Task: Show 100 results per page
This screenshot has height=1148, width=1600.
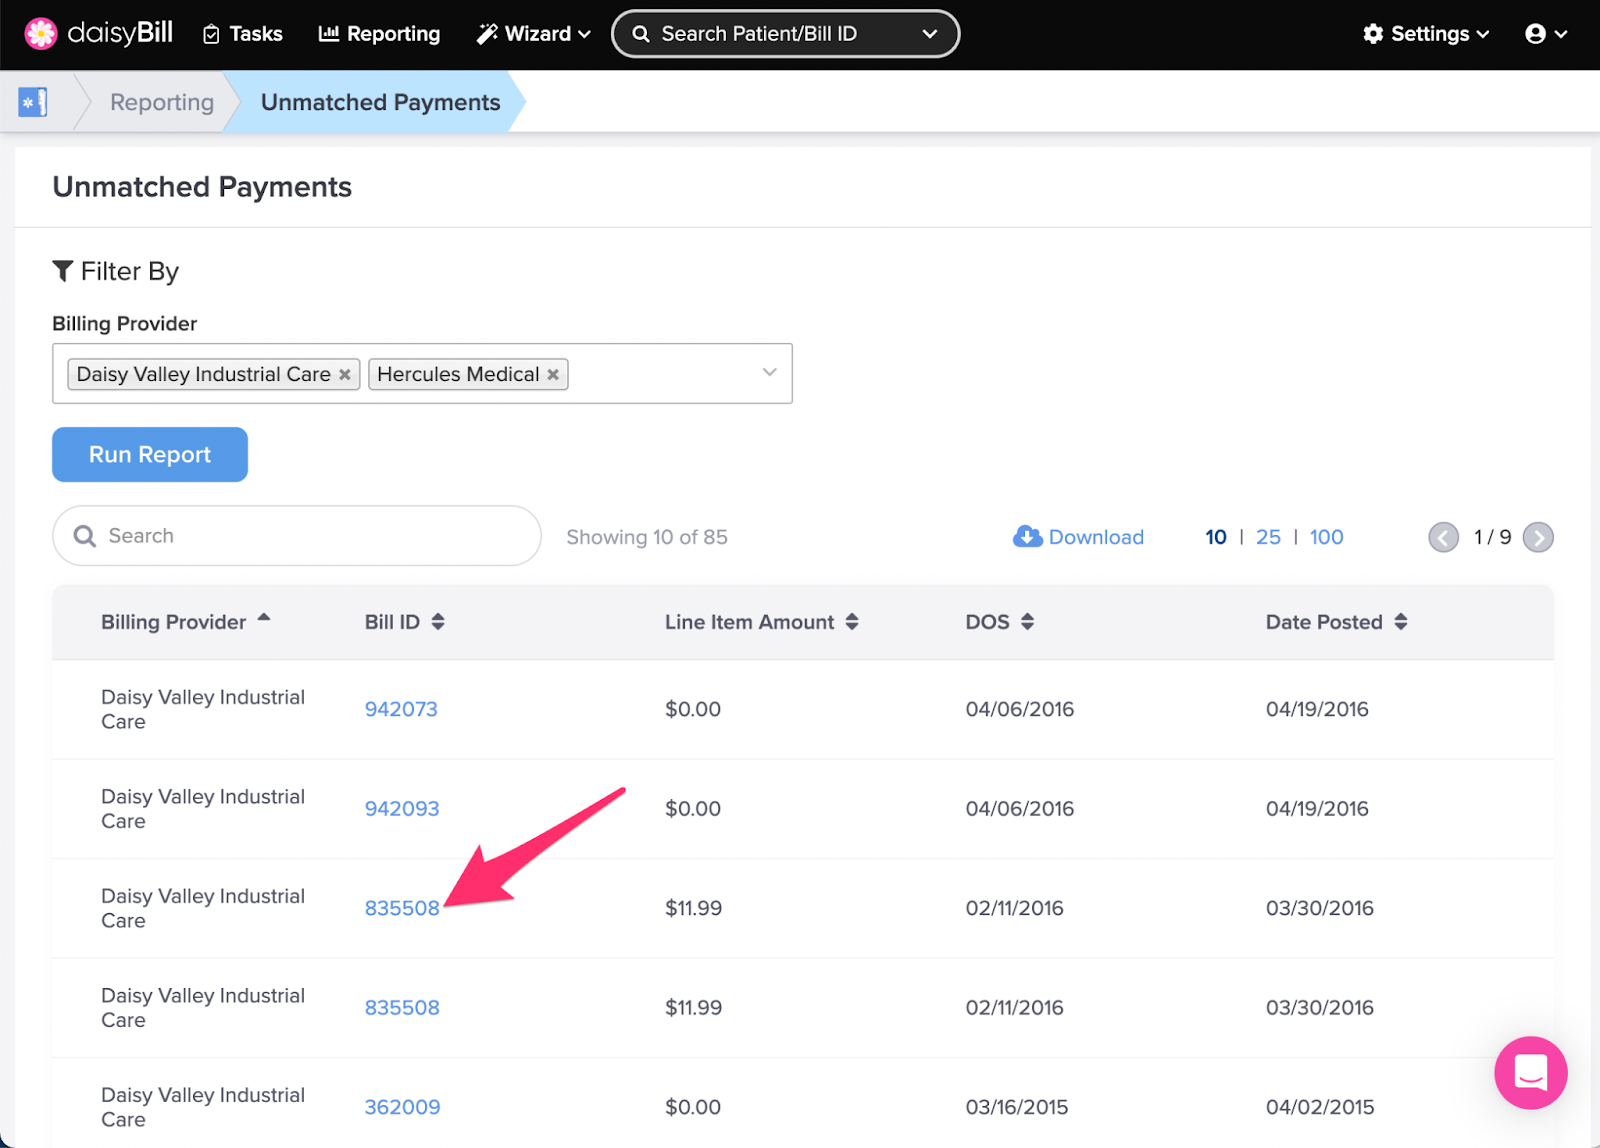Action: tap(1326, 537)
